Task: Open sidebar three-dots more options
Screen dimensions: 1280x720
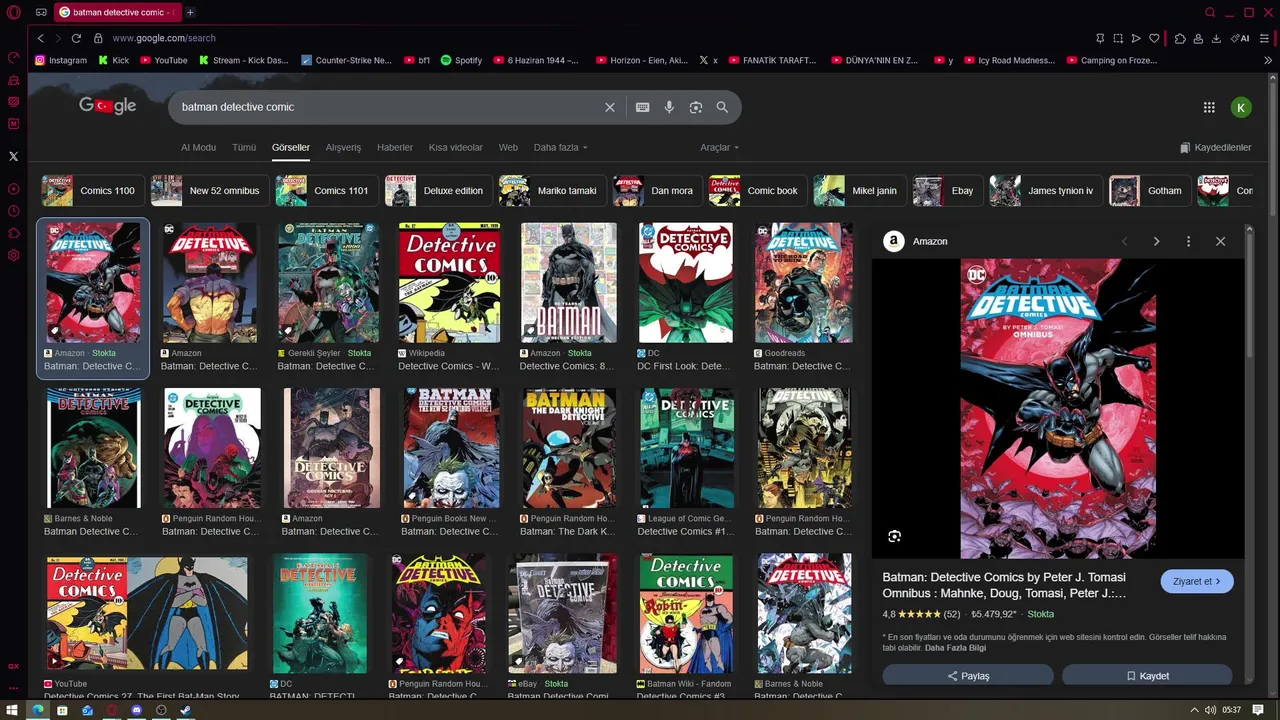Action: (x=14, y=688)
